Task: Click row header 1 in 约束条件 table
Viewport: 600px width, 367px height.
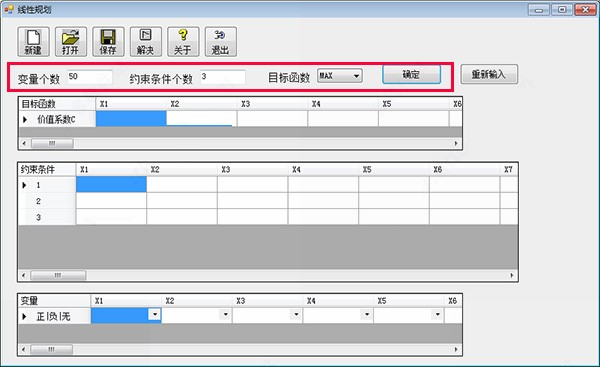Action: tap(47, 185)
